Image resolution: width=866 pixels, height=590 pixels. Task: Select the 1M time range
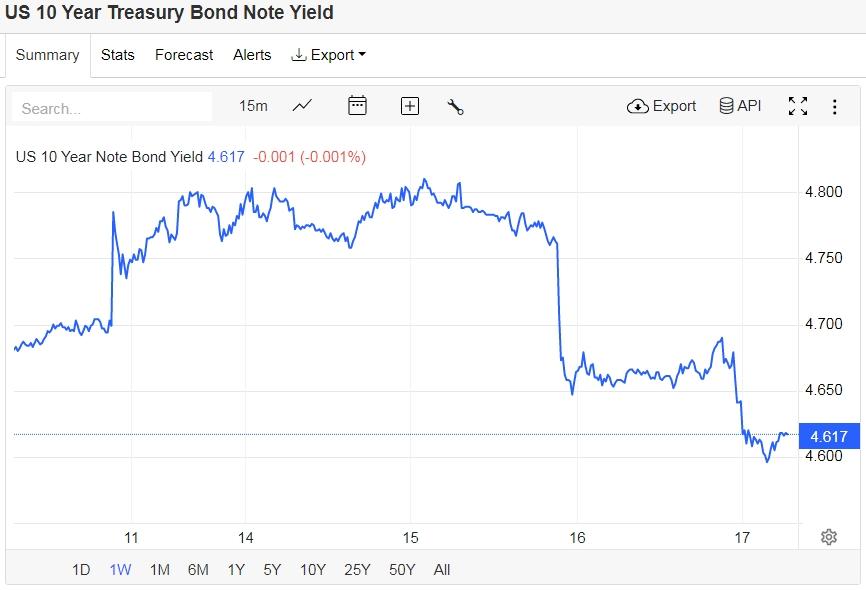159,570
